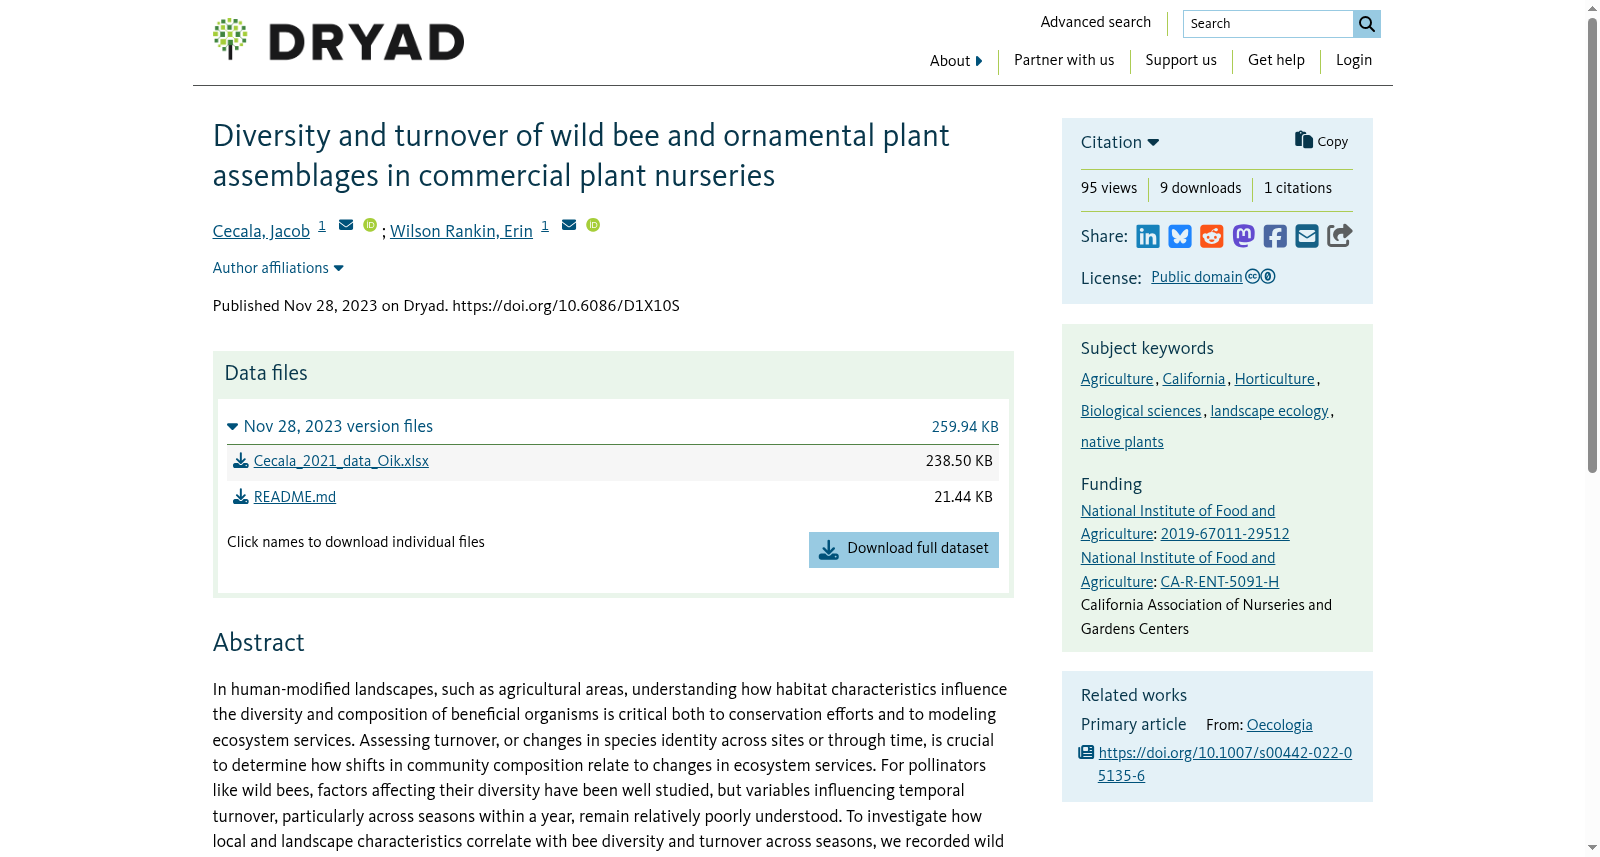Share dataset via email icon
Image resolution: width=1600 pixels, height=857 pixels.
coord(1307,236)
